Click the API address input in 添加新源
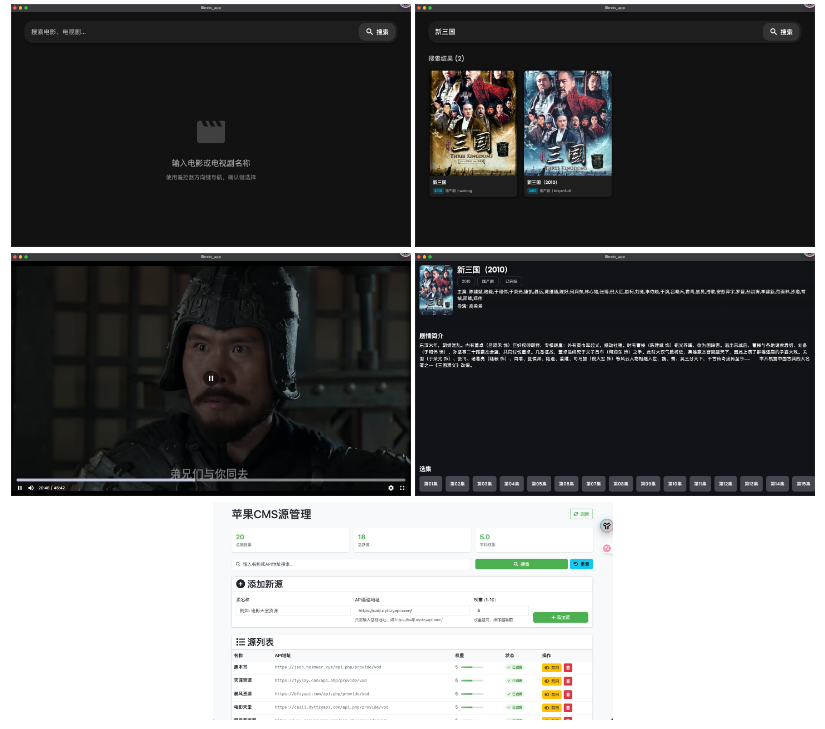Image resolution: width=825 pixels, height=729 pixels. (x=412, y=611)
